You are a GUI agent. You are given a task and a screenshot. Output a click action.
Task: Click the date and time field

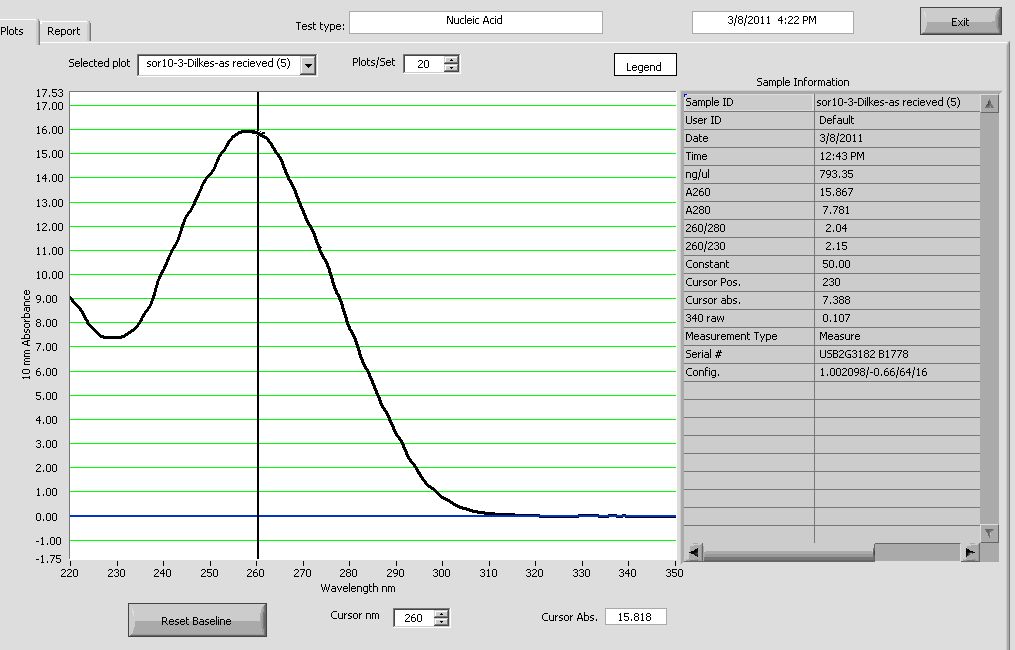[772, 22]
